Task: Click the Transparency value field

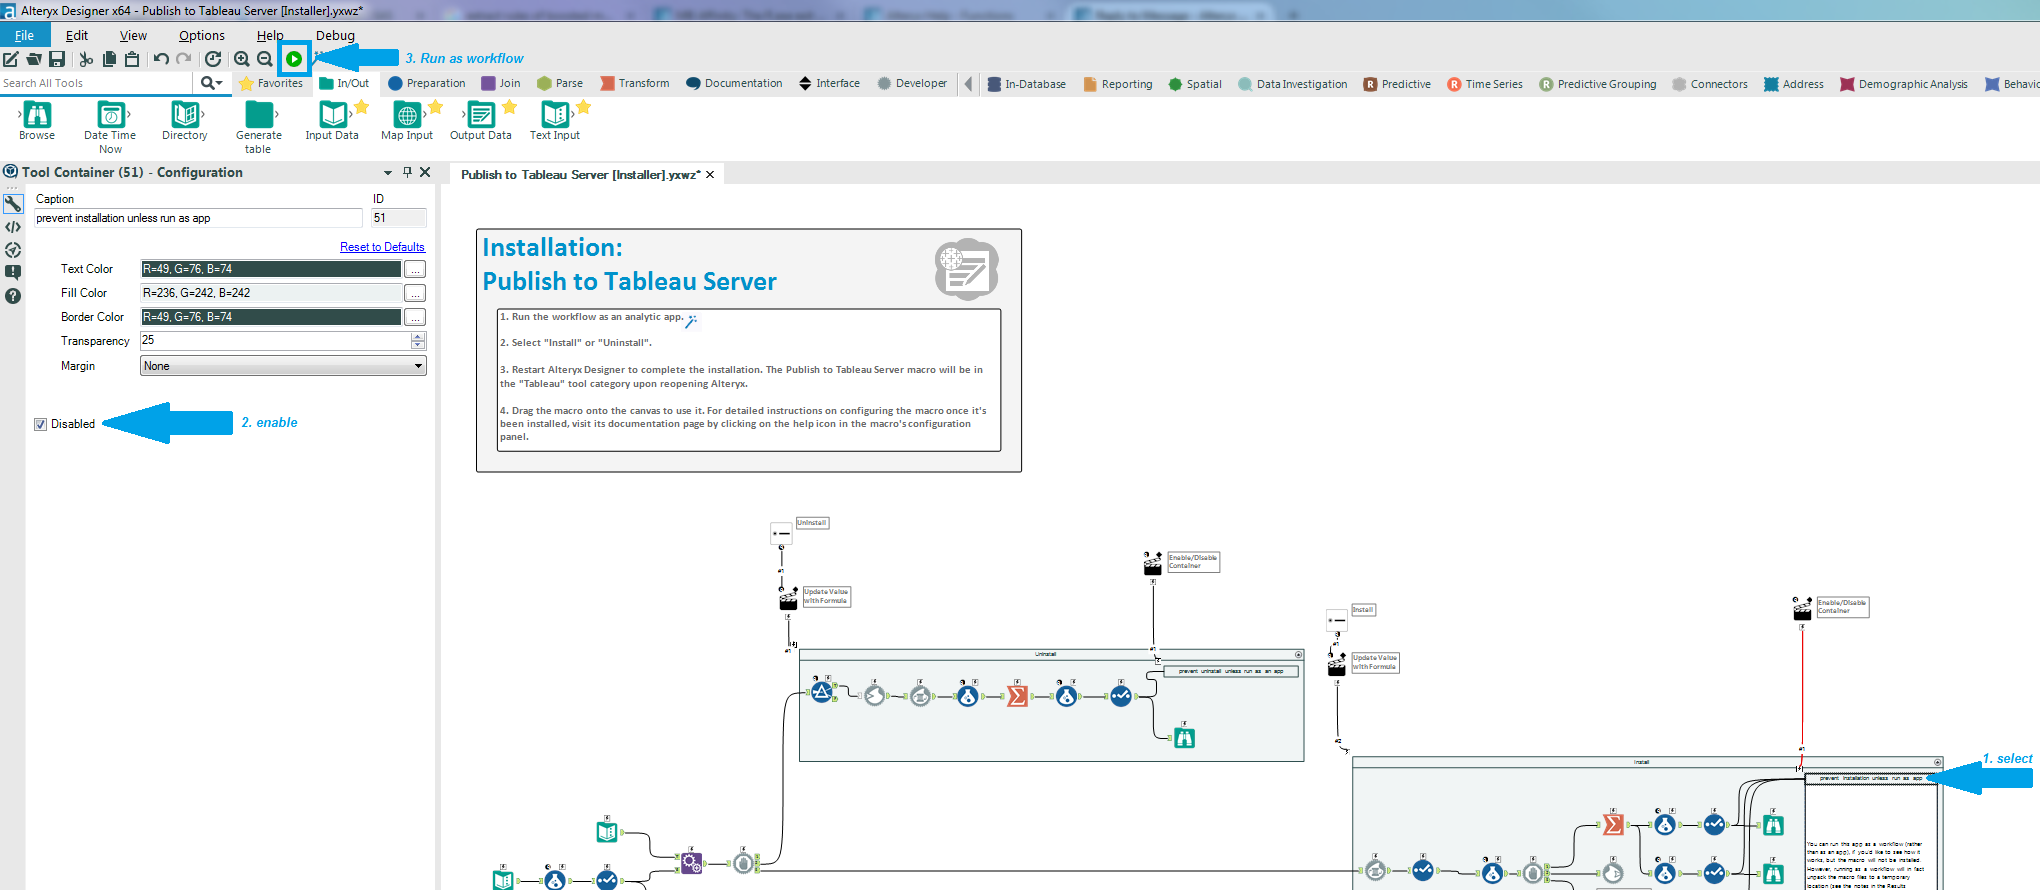Action: tap(275, 341)
